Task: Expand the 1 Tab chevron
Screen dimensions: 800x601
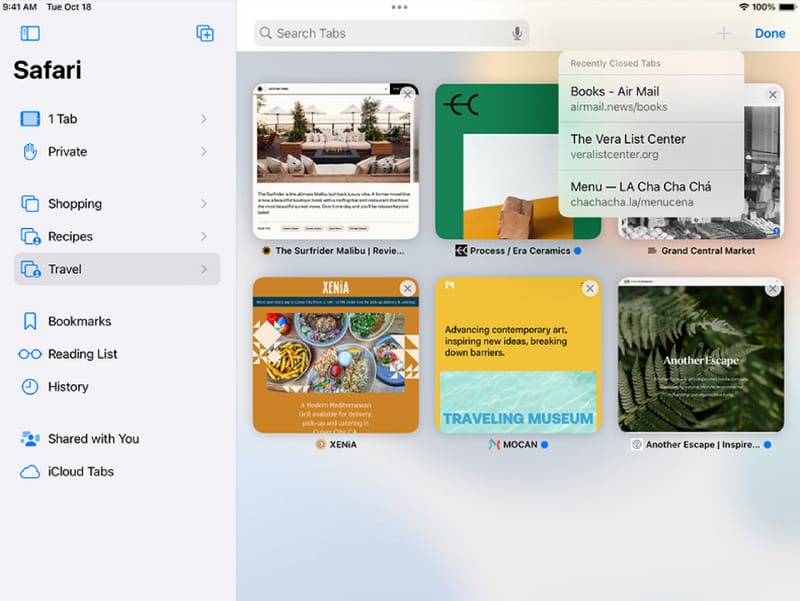Action: pos(204,119)
